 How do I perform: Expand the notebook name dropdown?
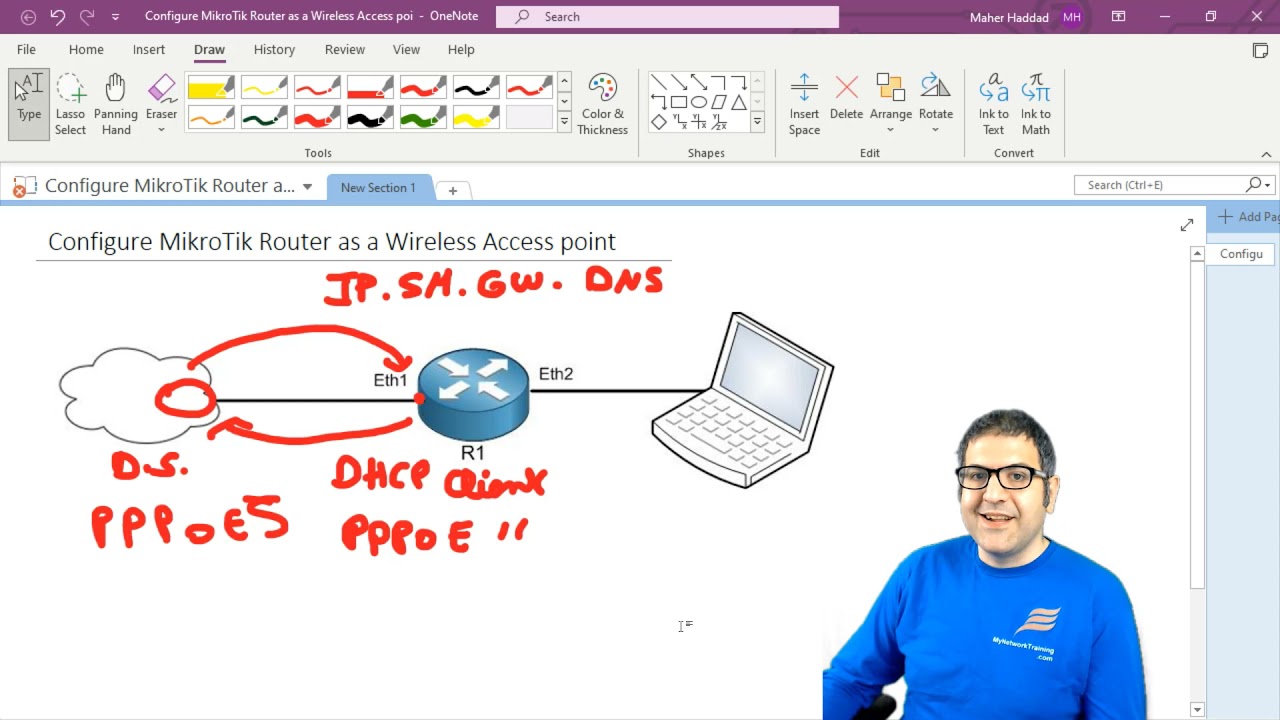pos(307,187)
